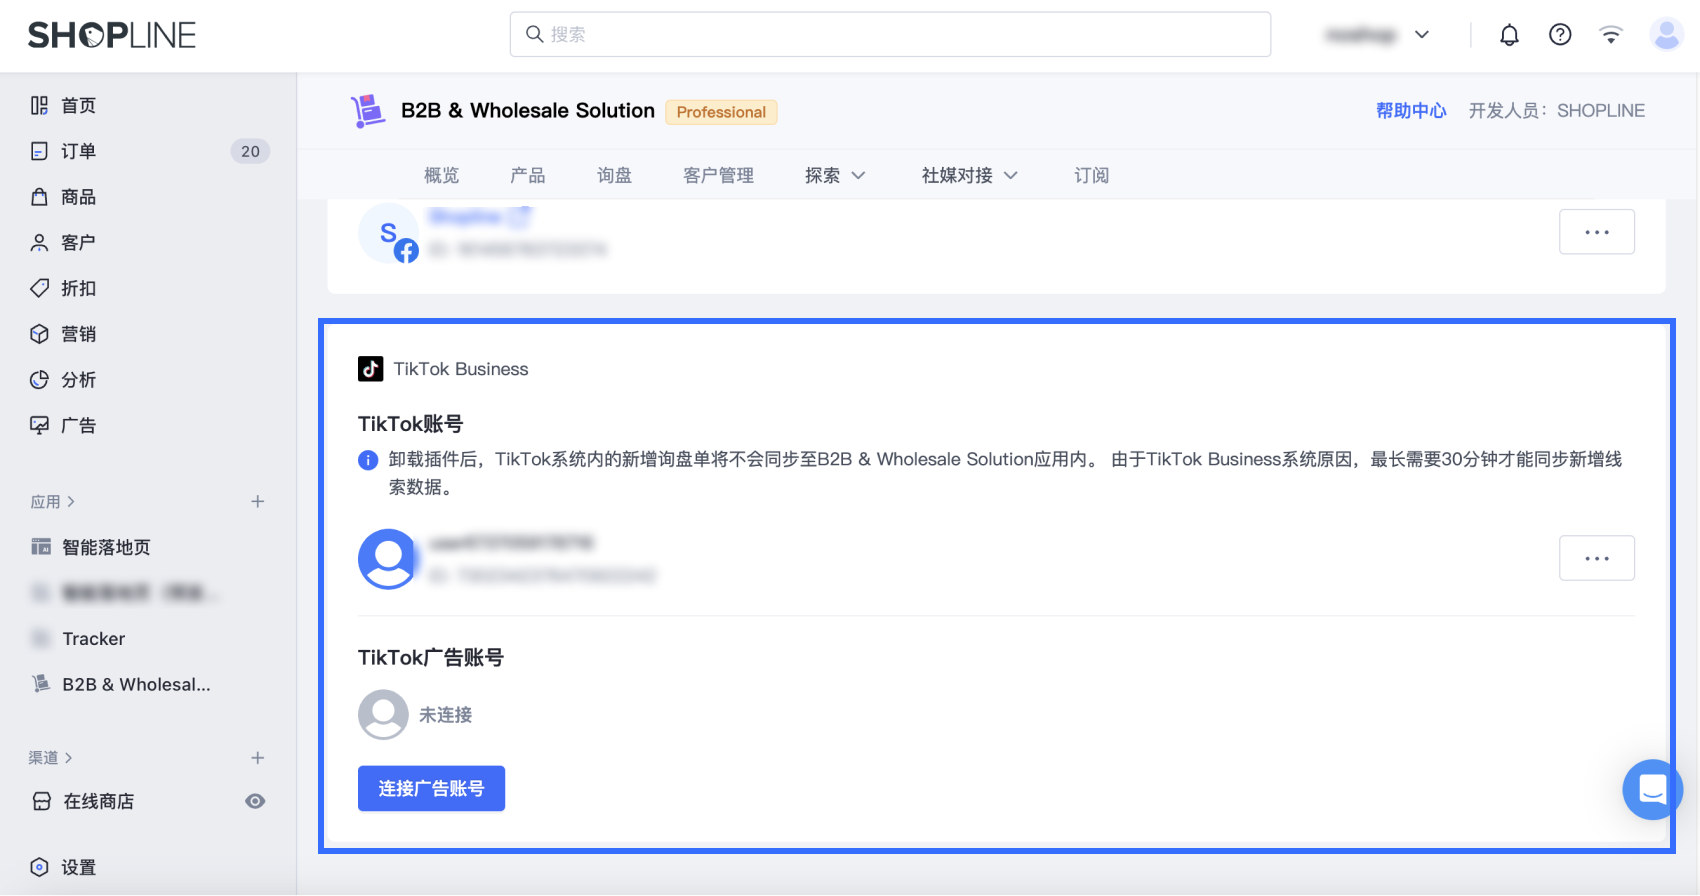The image size is (1700, 896).
Task: Click the SHOPLINE logo
Action: [112, 35]
